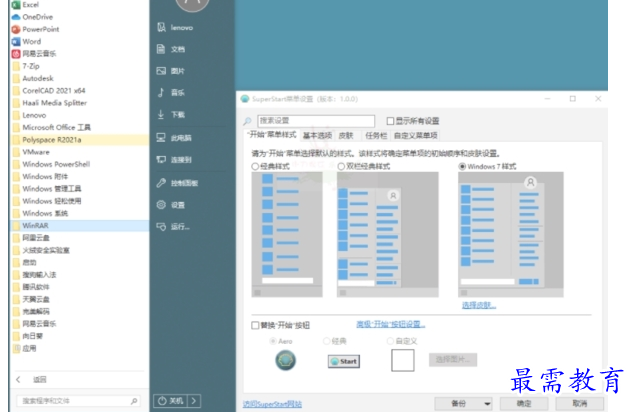The image size is (632, 412).
Task: Enable the 替换"开始"按钮 checkbox
Action: coord(255,325)
